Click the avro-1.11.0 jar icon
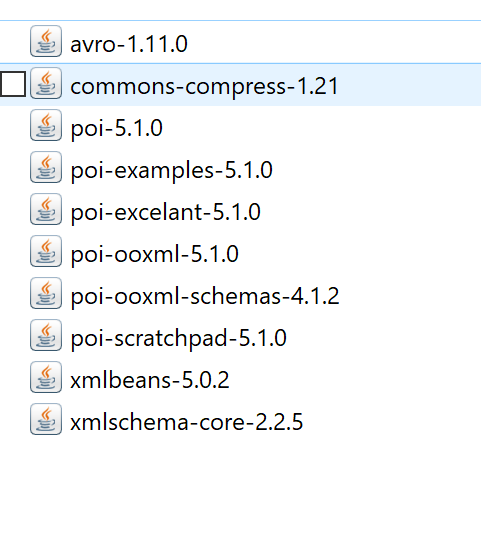 pyautogui.click(x=46, y=41)
